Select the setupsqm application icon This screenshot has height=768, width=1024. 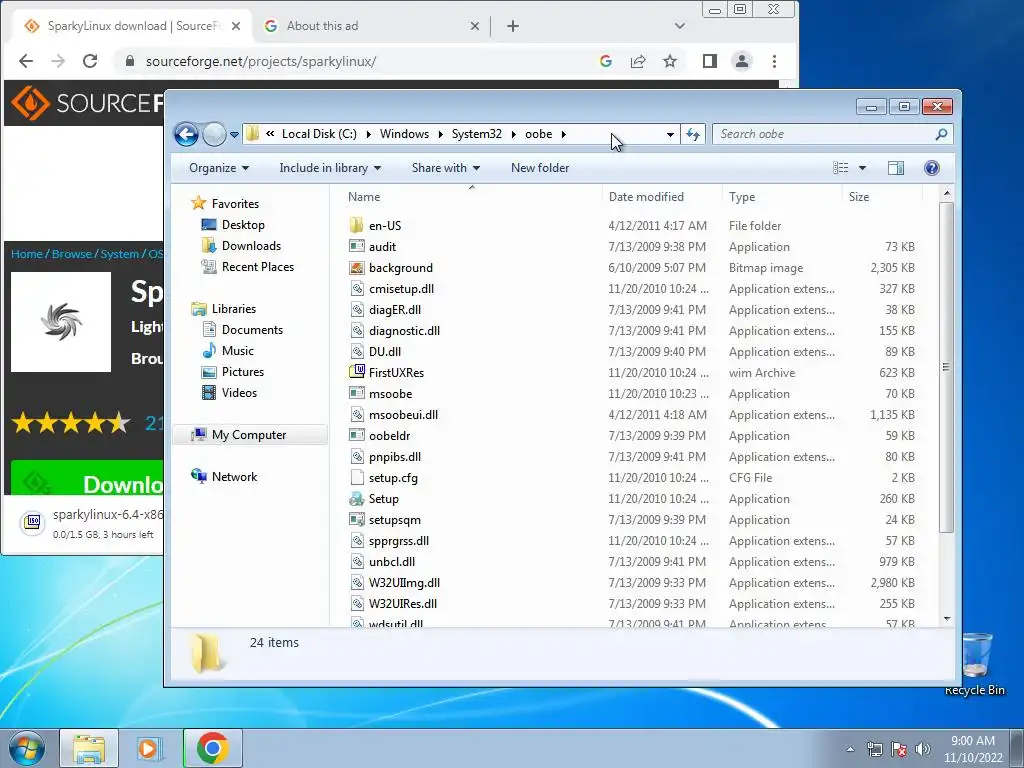pyautogui.click(x=357, y=519)
